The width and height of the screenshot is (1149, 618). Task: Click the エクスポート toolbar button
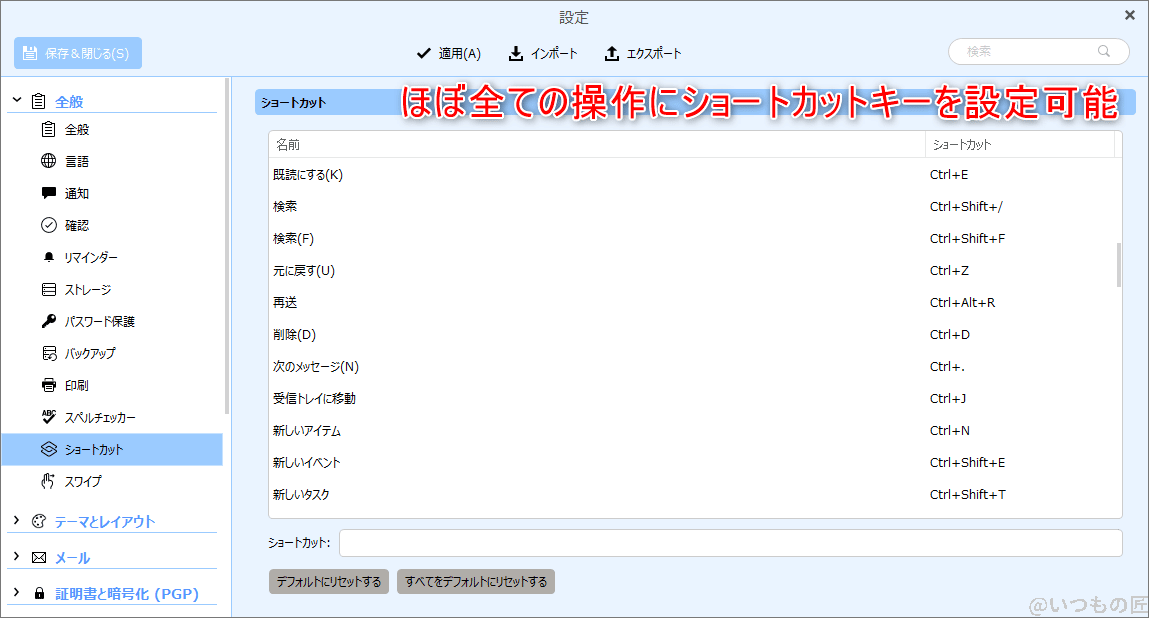[644, 53]
